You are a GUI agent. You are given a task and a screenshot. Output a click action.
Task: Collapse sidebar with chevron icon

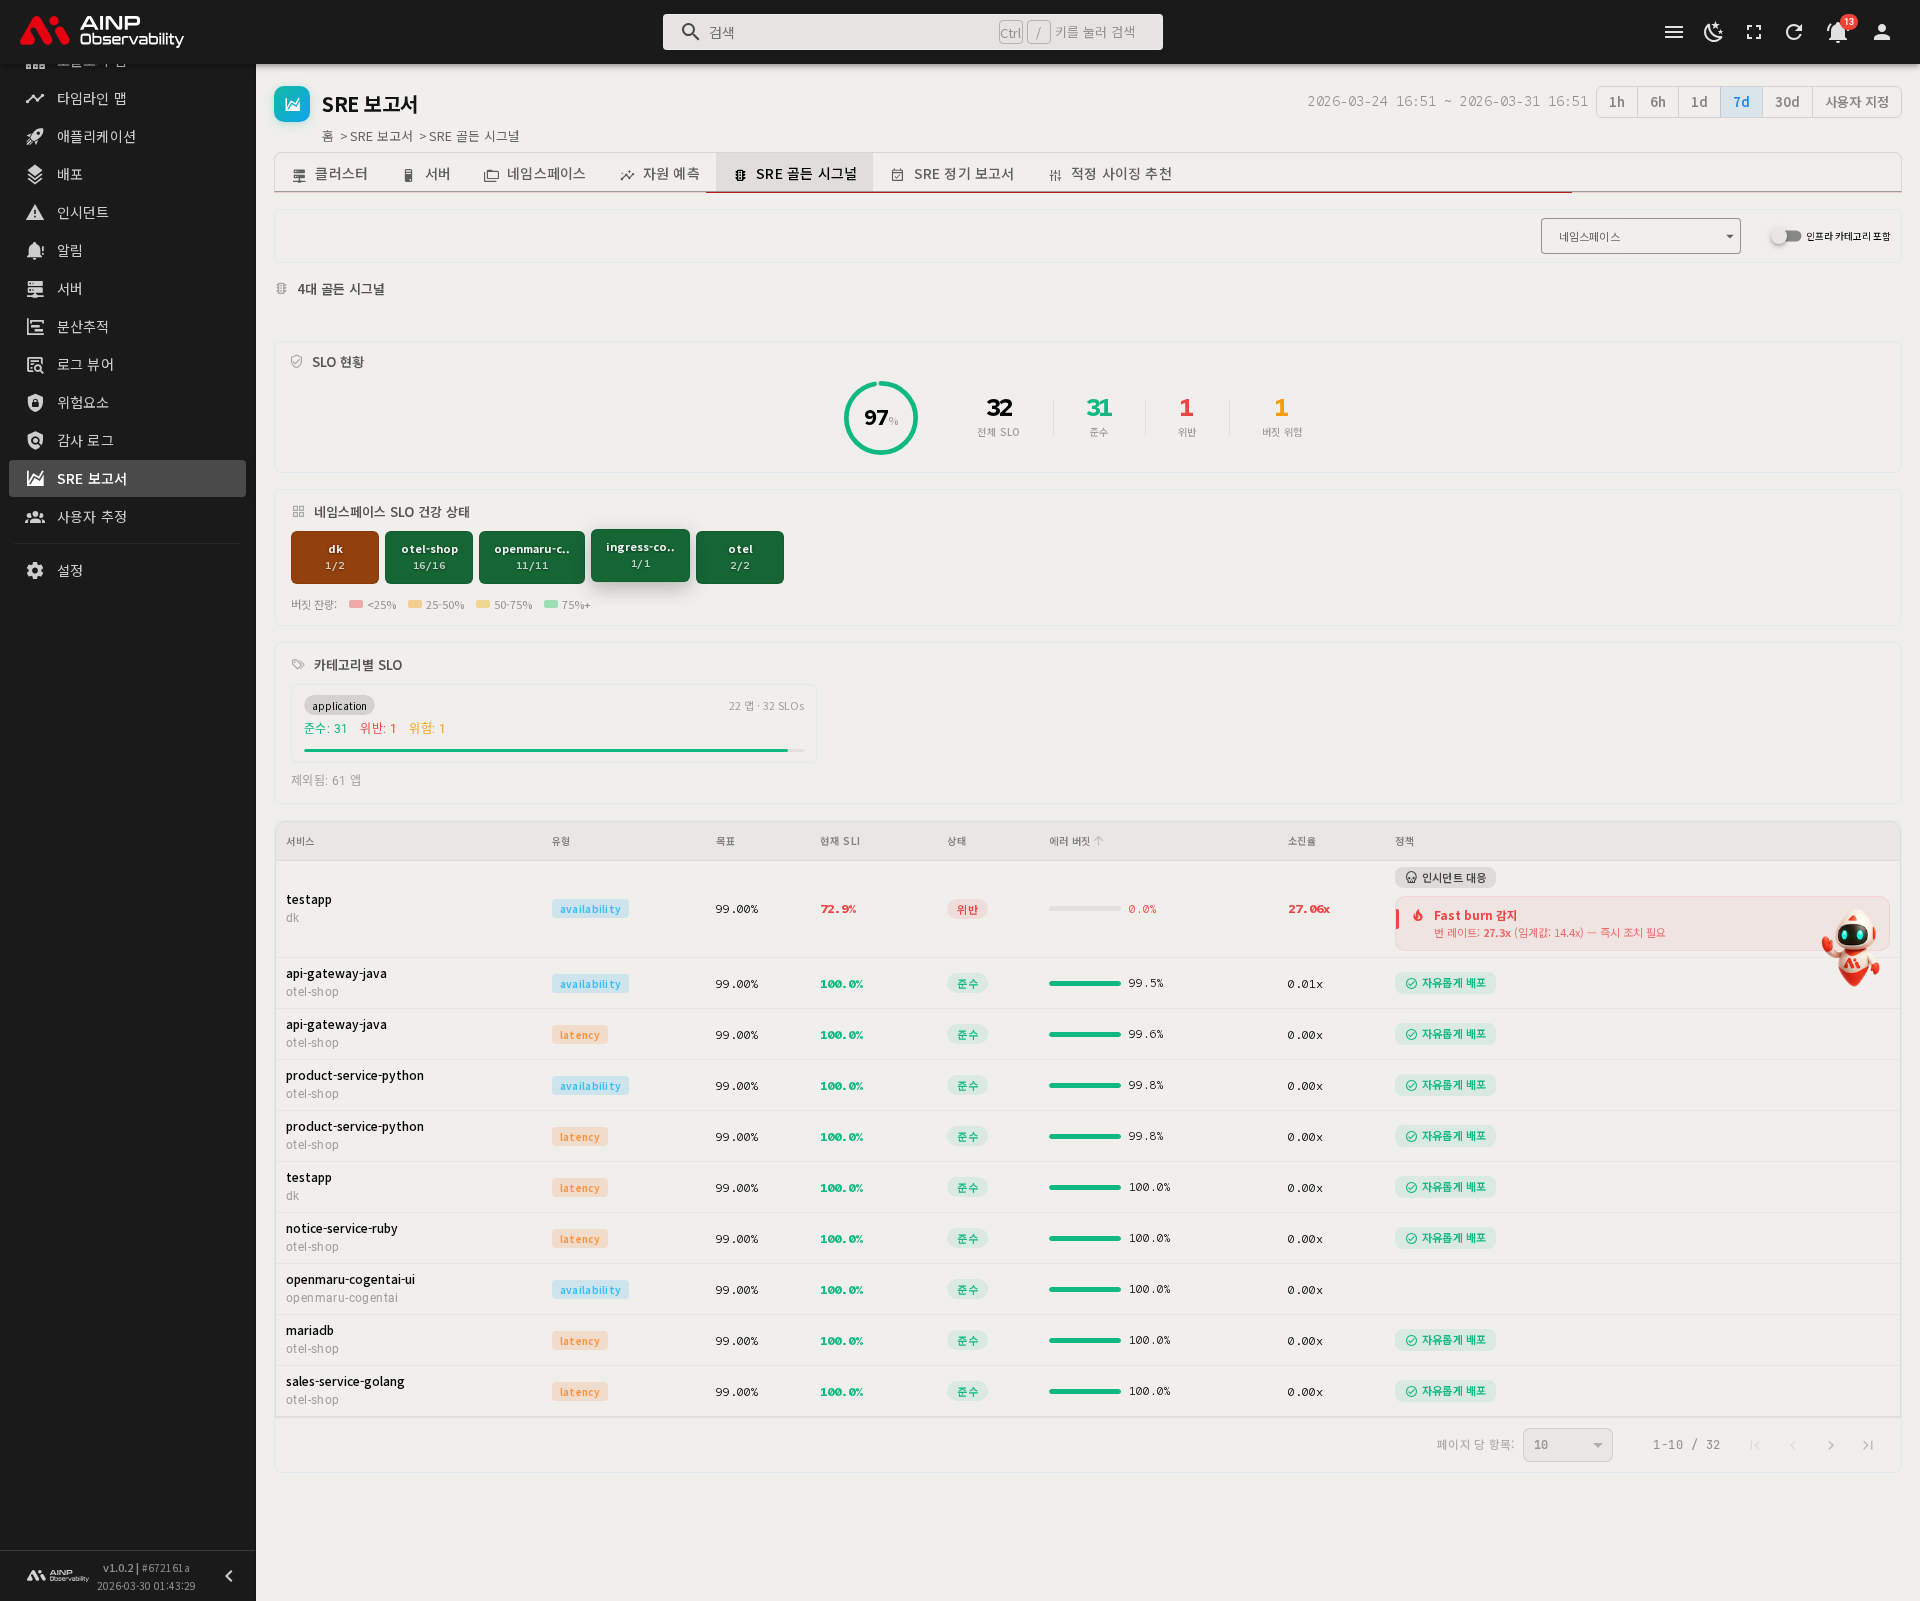pos(228,1576)
